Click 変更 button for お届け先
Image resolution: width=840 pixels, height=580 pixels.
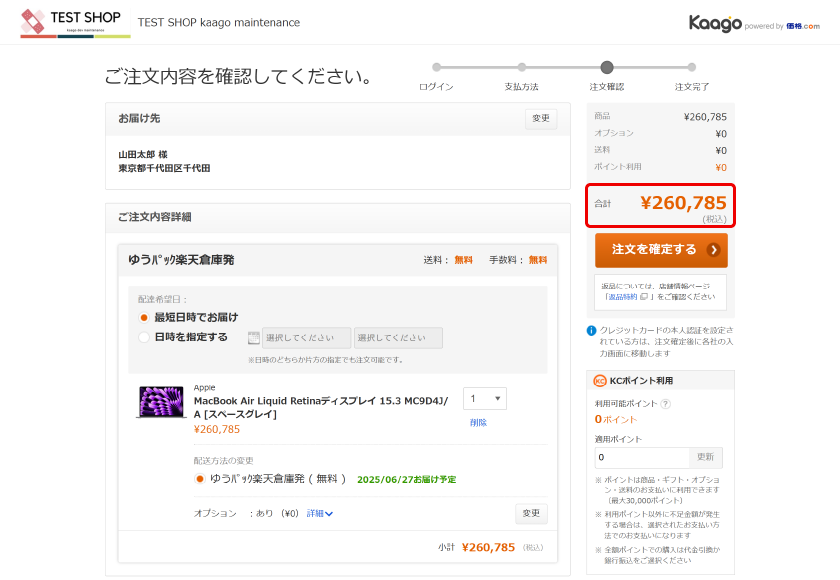click(x=541, y=118)
